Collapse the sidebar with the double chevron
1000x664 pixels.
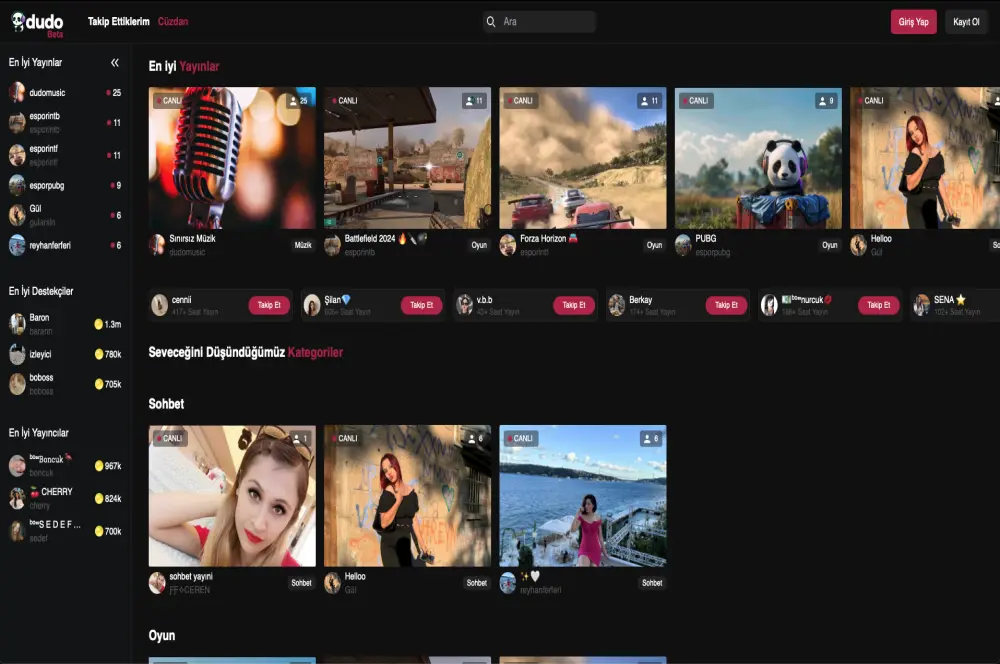click(x=115, y=63)
